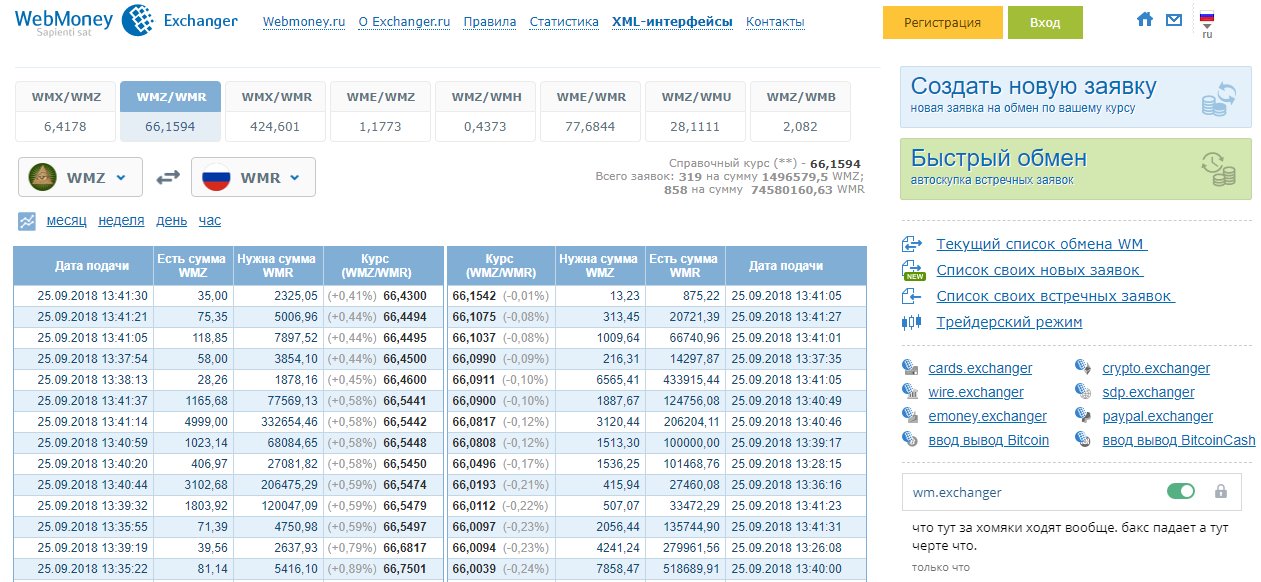
Task: Click the timestamp 25.09.2018 13:41:30
Action: pos(92,296)
